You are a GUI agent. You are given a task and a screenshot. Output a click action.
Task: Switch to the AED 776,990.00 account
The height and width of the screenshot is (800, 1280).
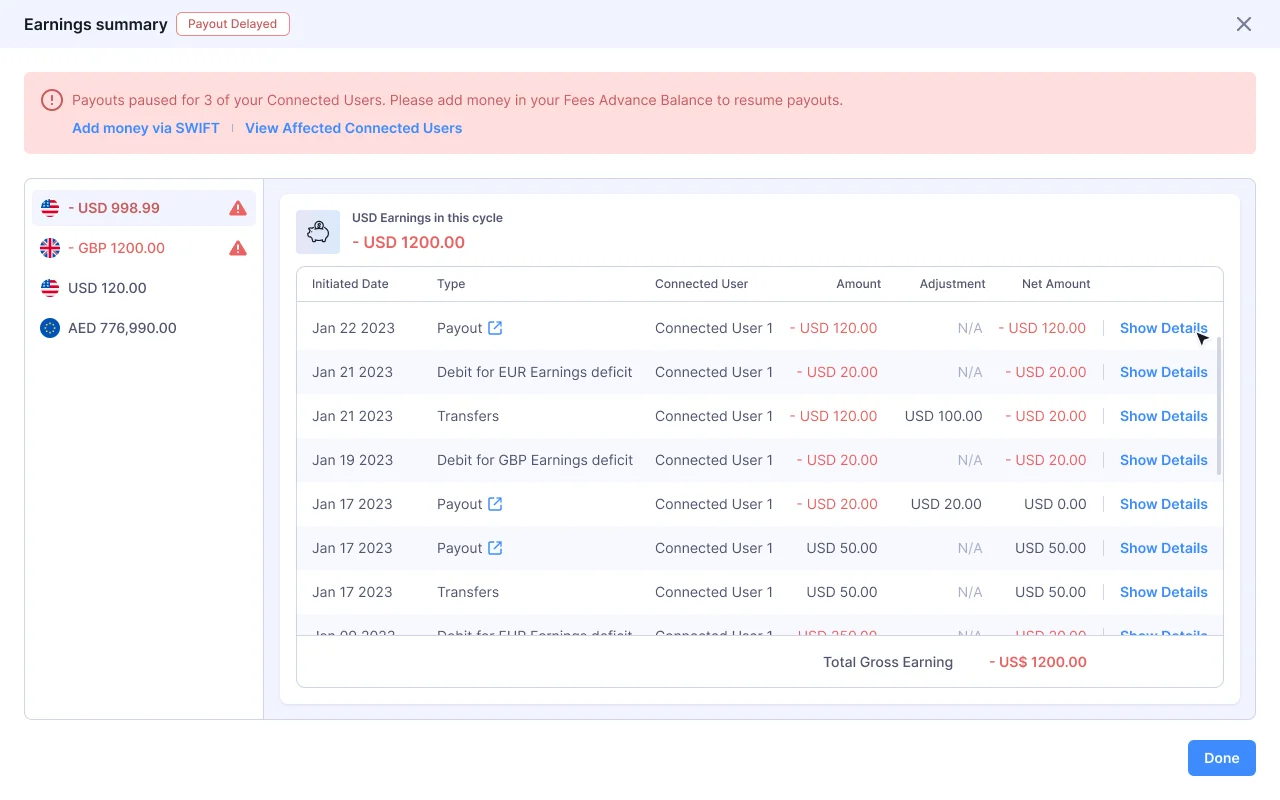tap(120, 328)
